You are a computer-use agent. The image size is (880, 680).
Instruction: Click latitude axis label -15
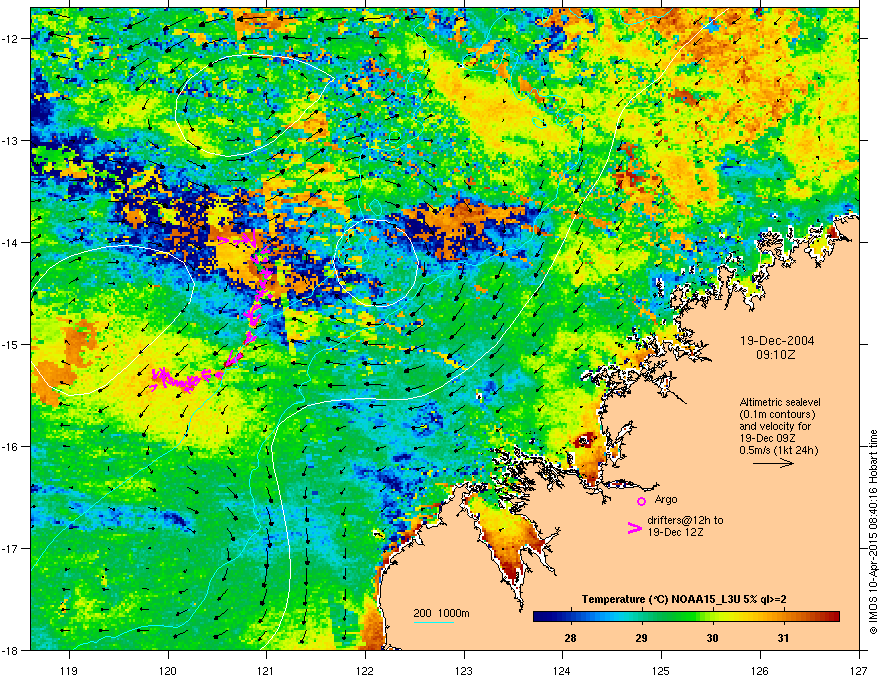10,344
